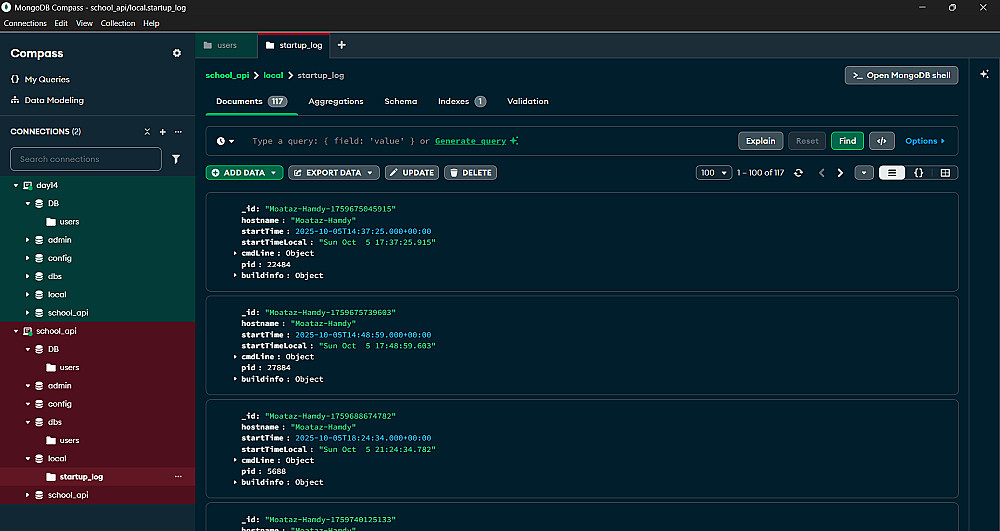Open Compass settings gear
This screenshot has width=1000, height=531.
coord(177,53)
